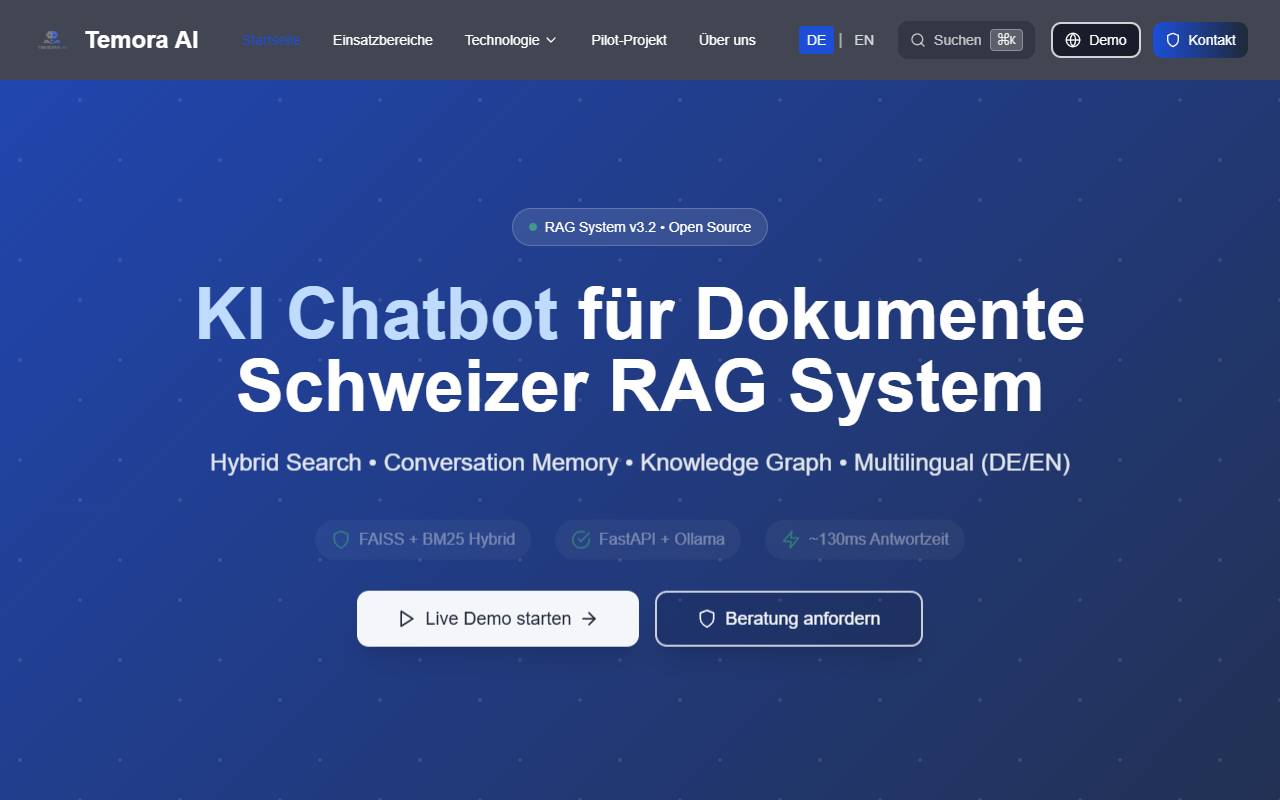Click the FastAPI + Ollama text
Image resolution: width=1280 pixels, height=800 pixels.
tap(662, 540)
